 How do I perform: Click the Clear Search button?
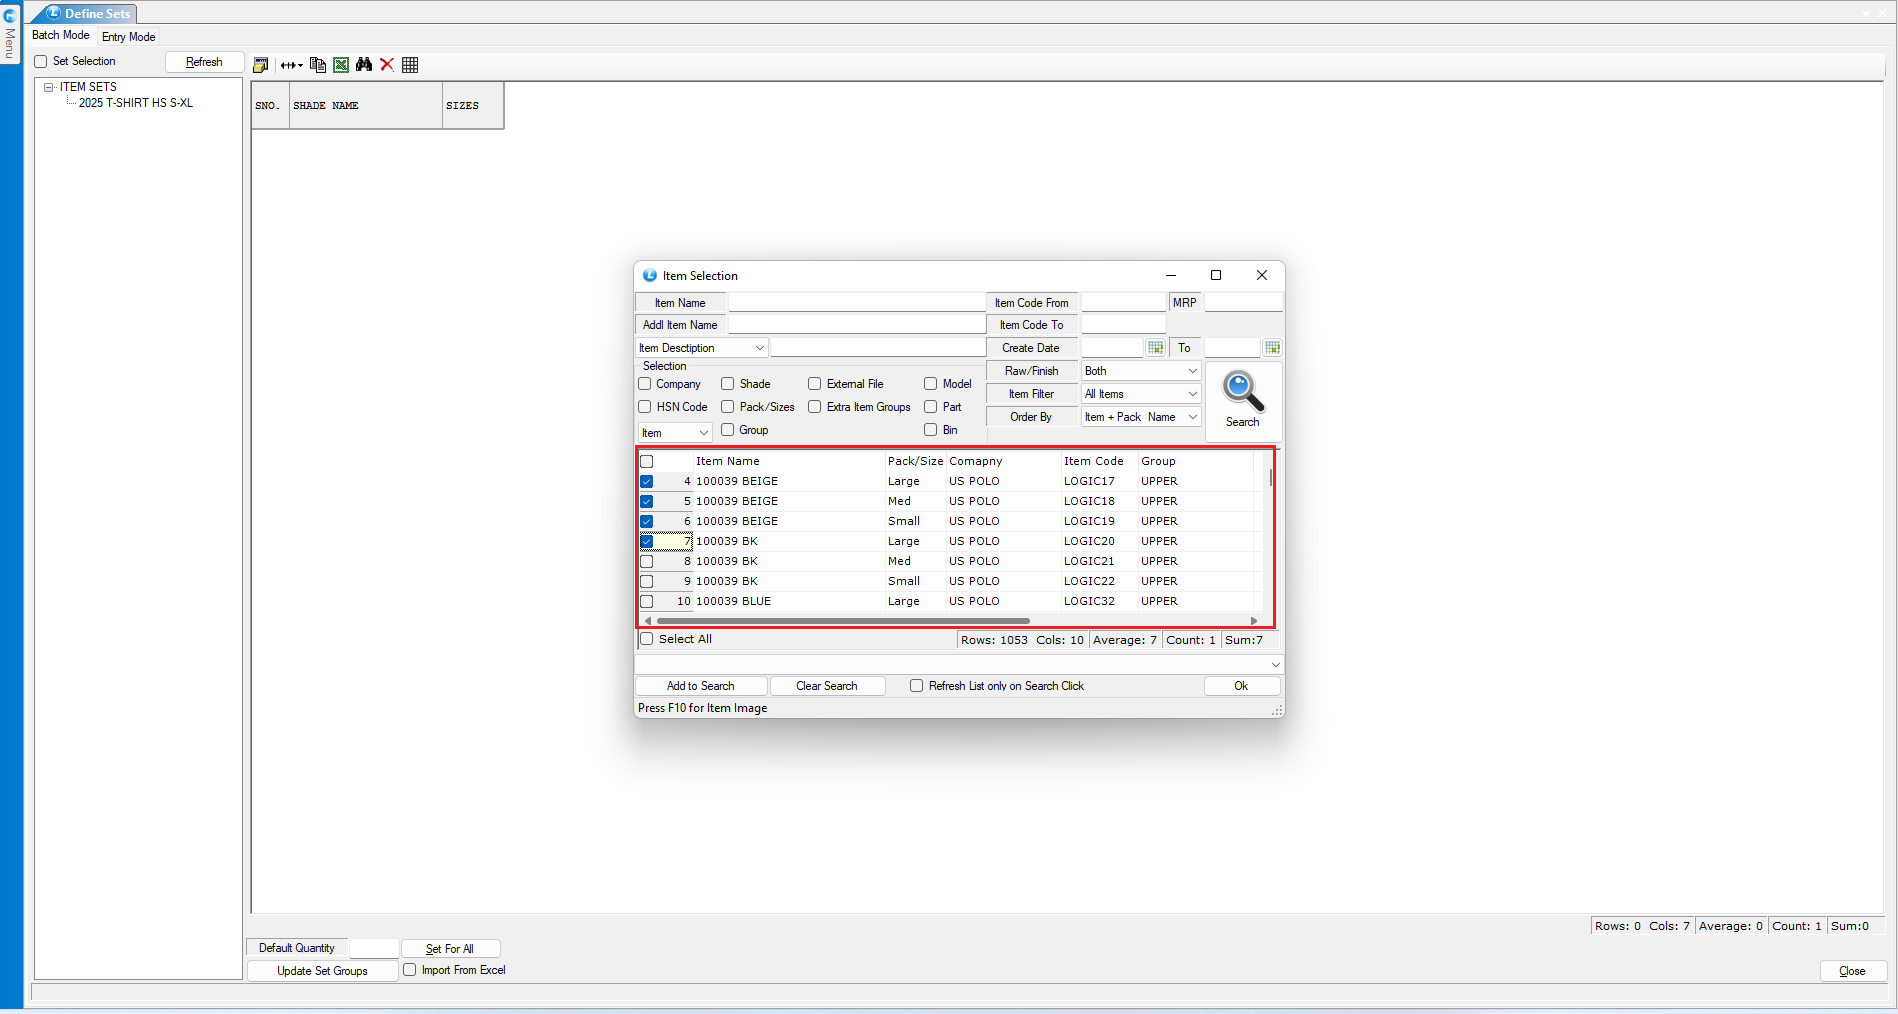click(826, 686)
